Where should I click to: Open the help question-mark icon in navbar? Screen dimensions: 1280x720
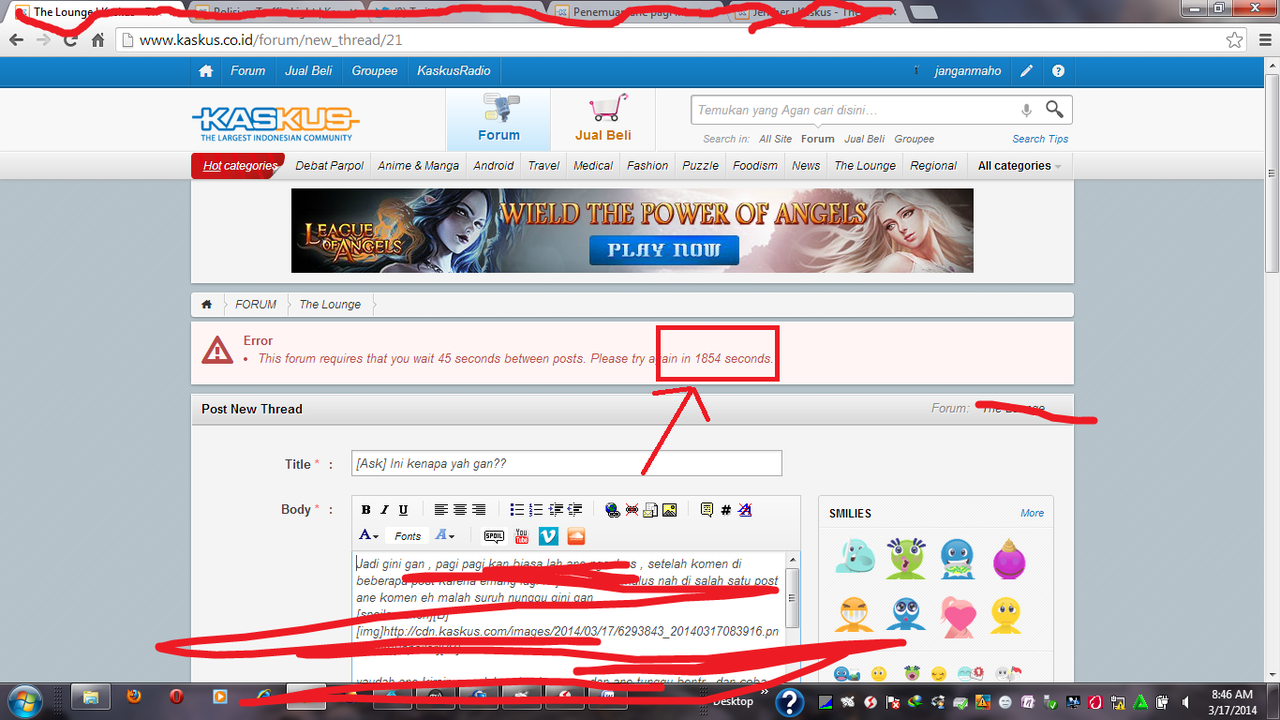(1058, 71)
